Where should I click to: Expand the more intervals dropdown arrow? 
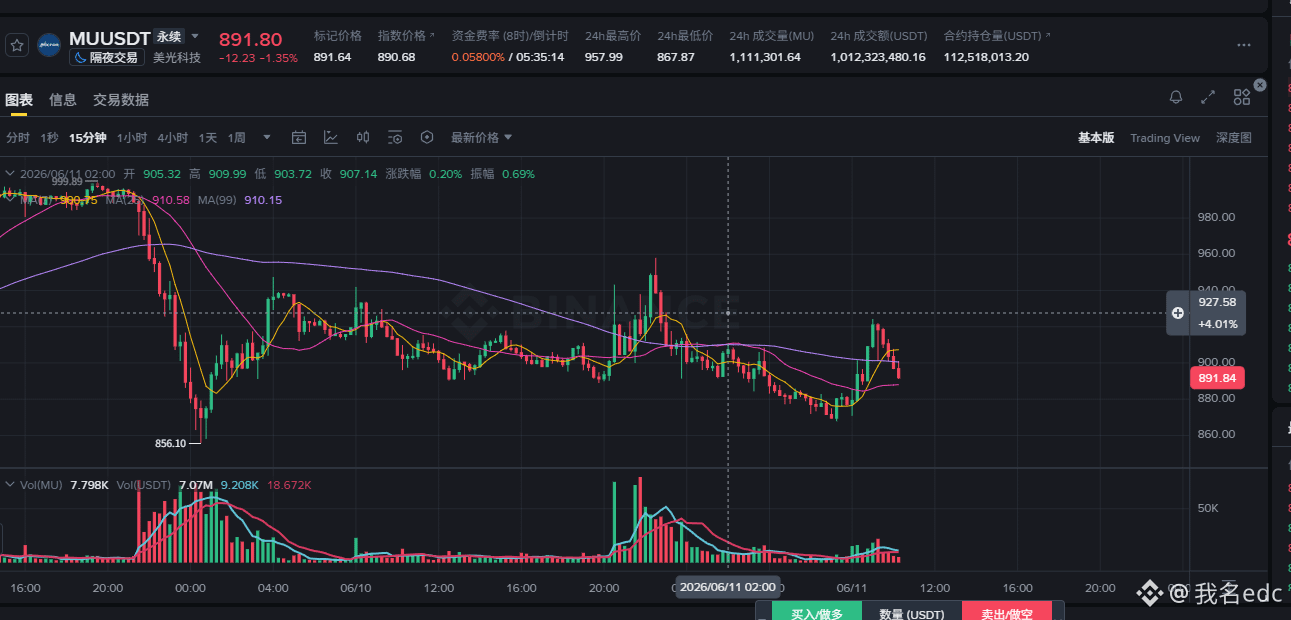(x=267, y=138)
